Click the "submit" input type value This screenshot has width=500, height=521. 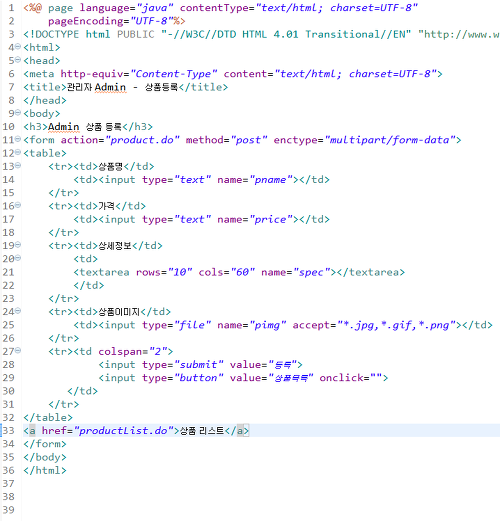pyautogui.click(x=199, y=365)
